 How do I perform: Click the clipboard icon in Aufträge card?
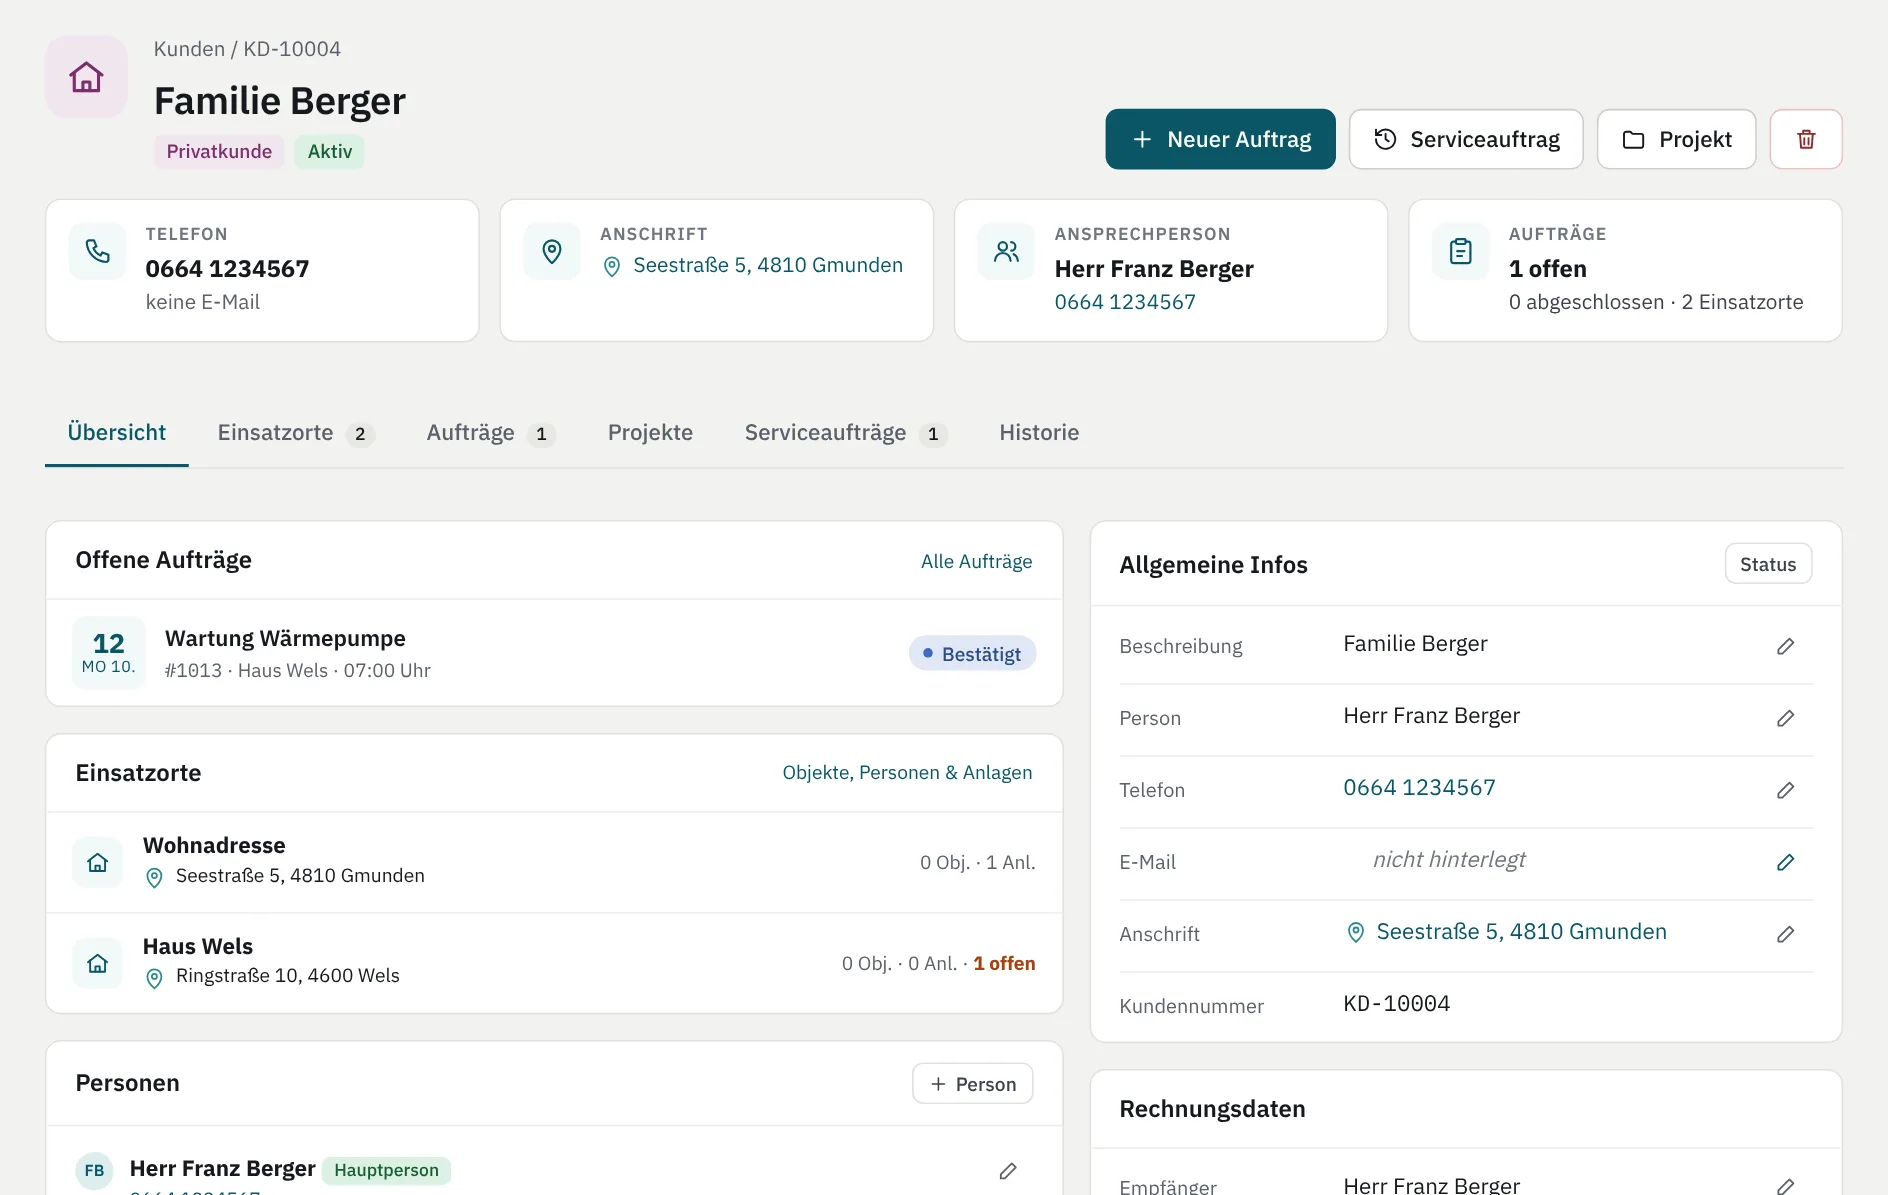[1461, 251]
